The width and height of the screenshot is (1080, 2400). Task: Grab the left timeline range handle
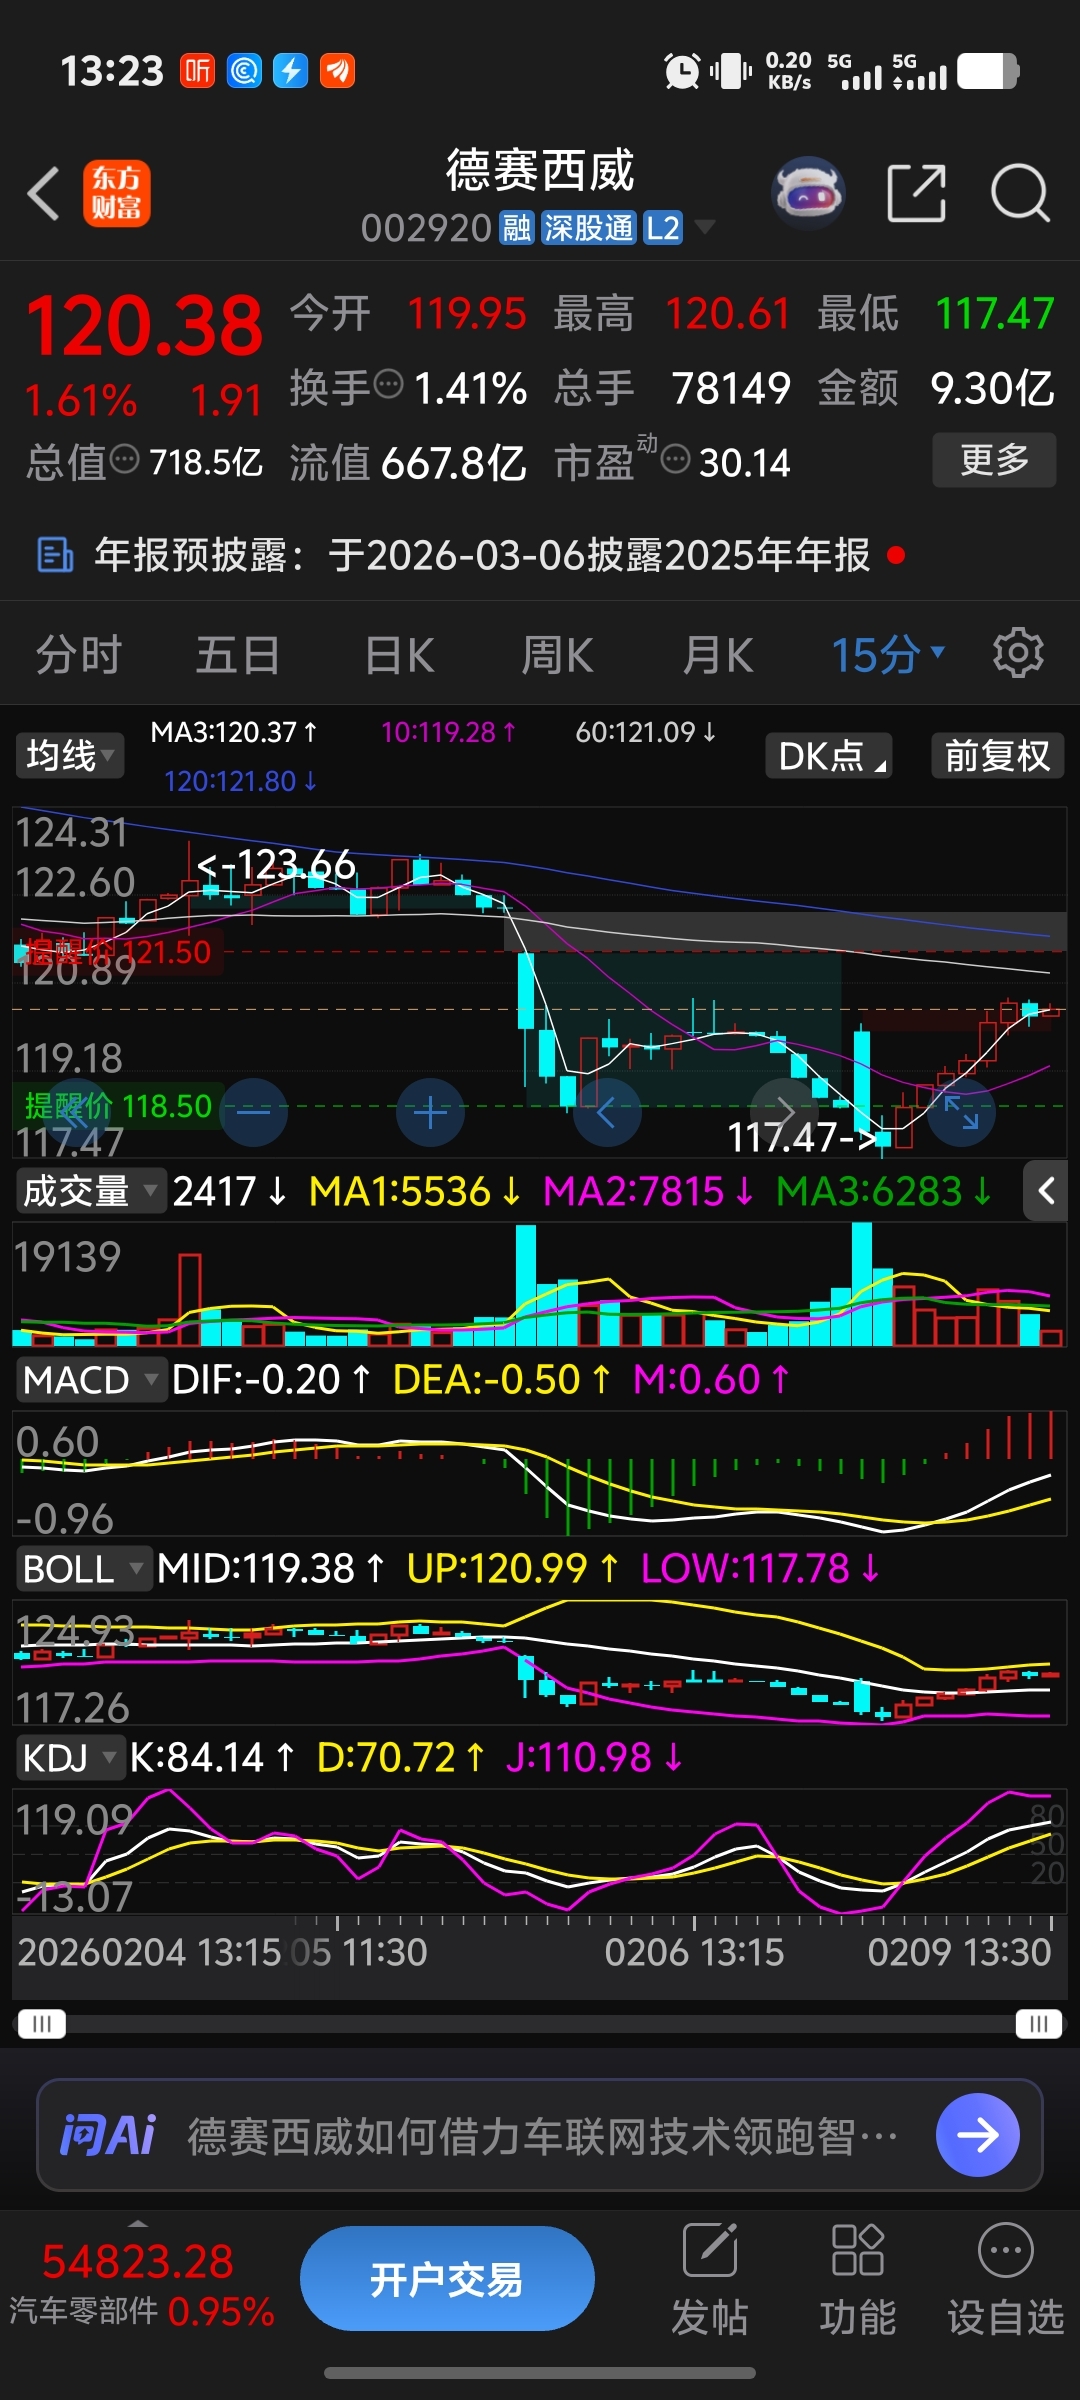(x=42, y=2024)
